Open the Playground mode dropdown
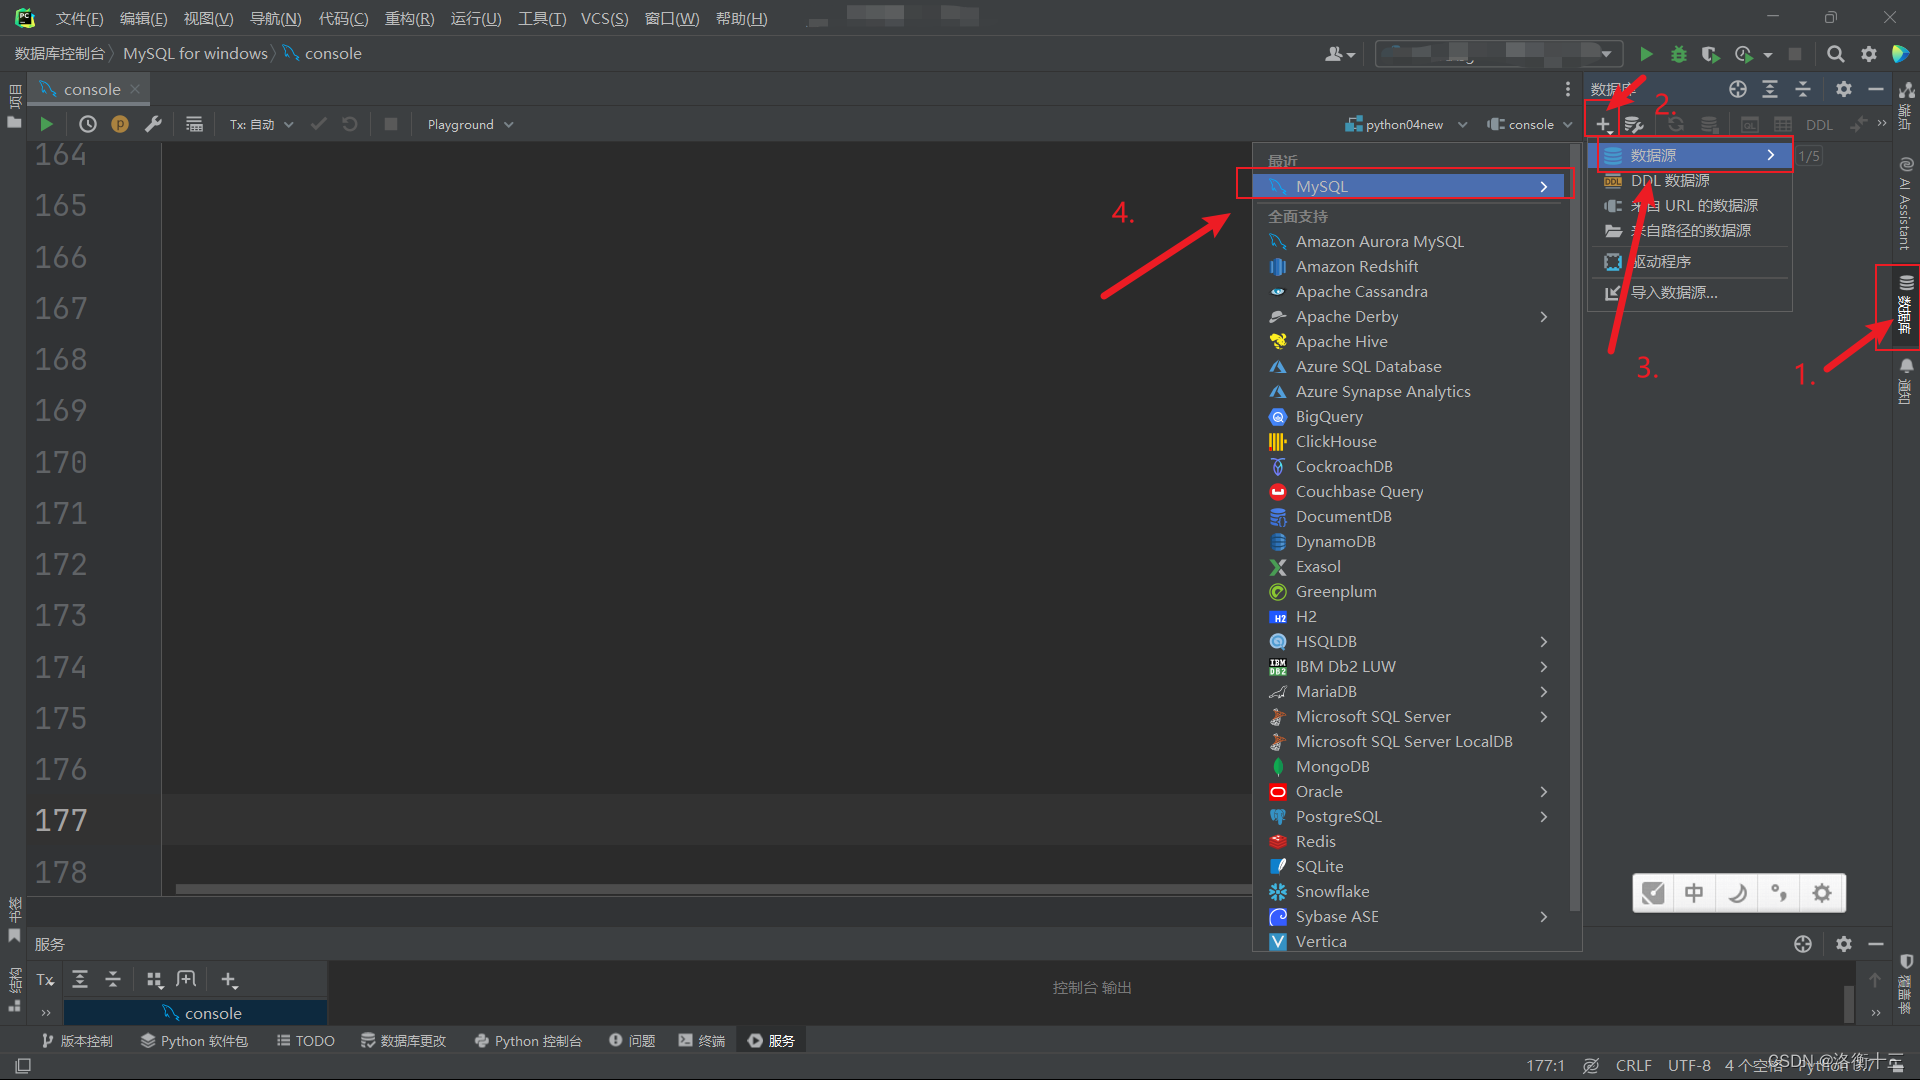Viewport: 1920px width, 1080px height. 470,124
